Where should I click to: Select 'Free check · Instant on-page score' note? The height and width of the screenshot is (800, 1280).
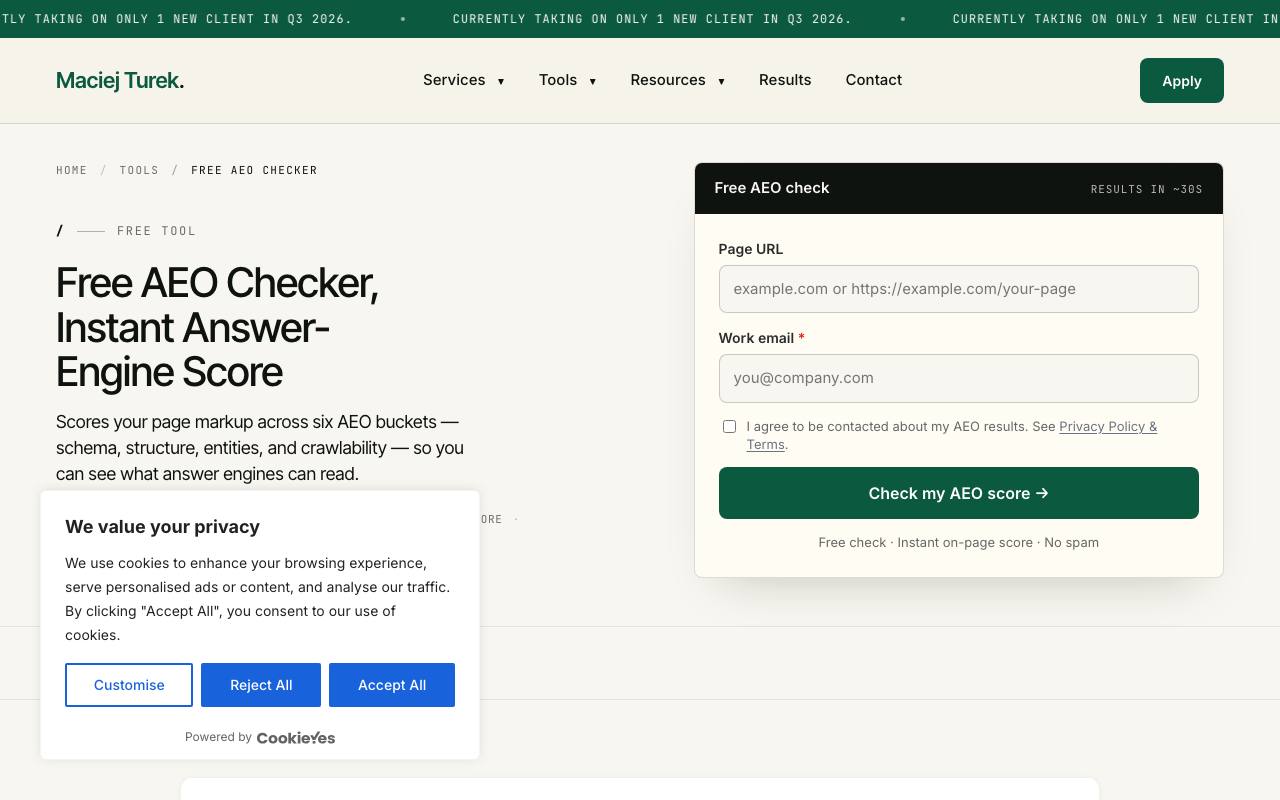[x=958, y=542]
